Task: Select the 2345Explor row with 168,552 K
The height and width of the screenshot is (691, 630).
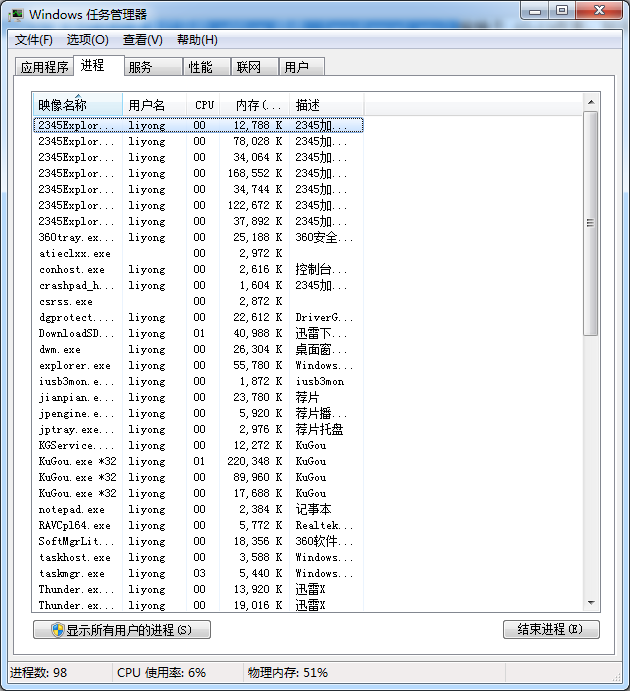Action: [198, 173]
